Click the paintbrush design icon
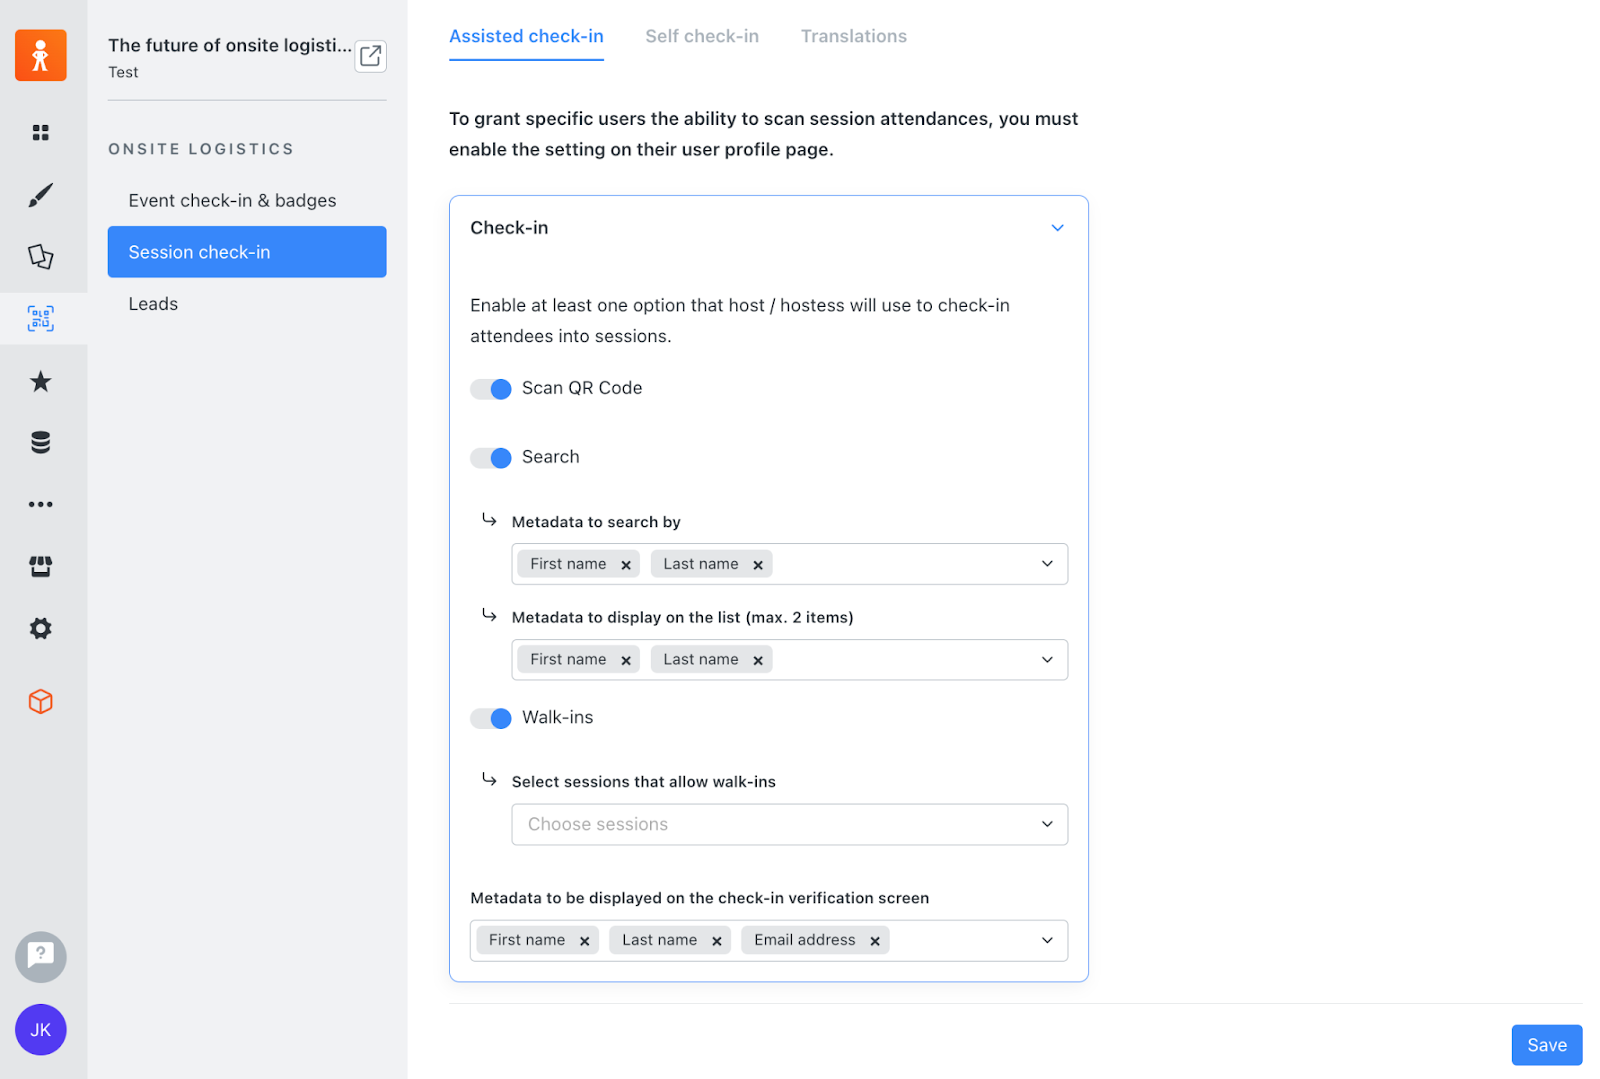The image size is (1600, 1079). [40, 194]
